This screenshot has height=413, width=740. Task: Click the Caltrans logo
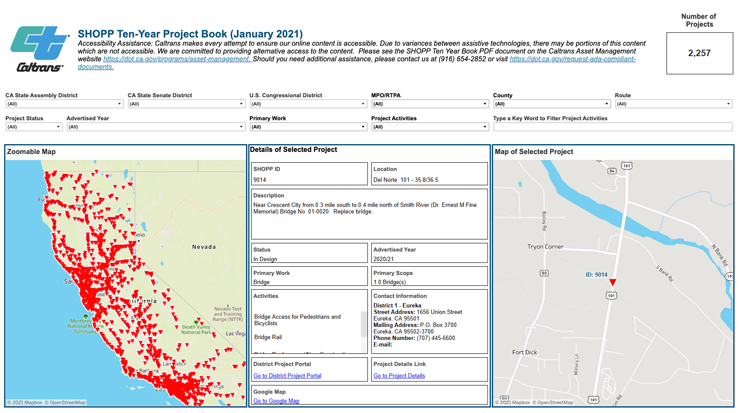39,49
